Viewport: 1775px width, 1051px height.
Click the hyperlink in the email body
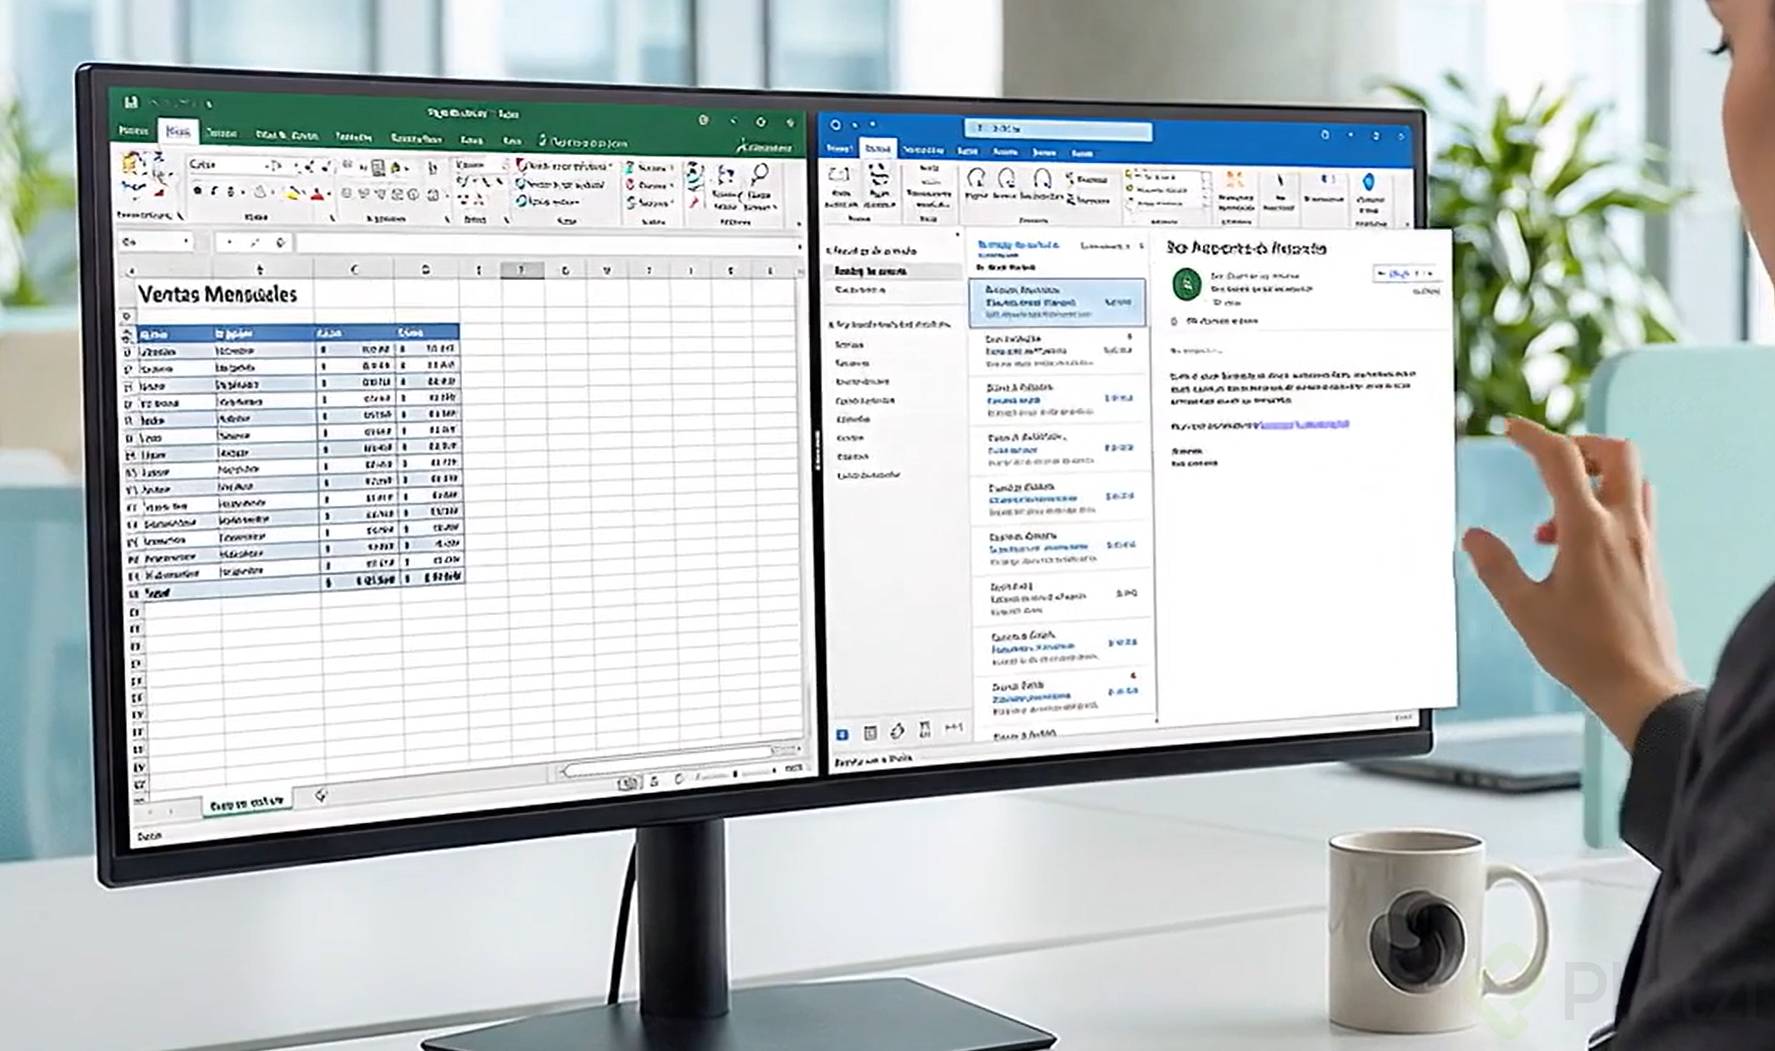(1304, 425)
